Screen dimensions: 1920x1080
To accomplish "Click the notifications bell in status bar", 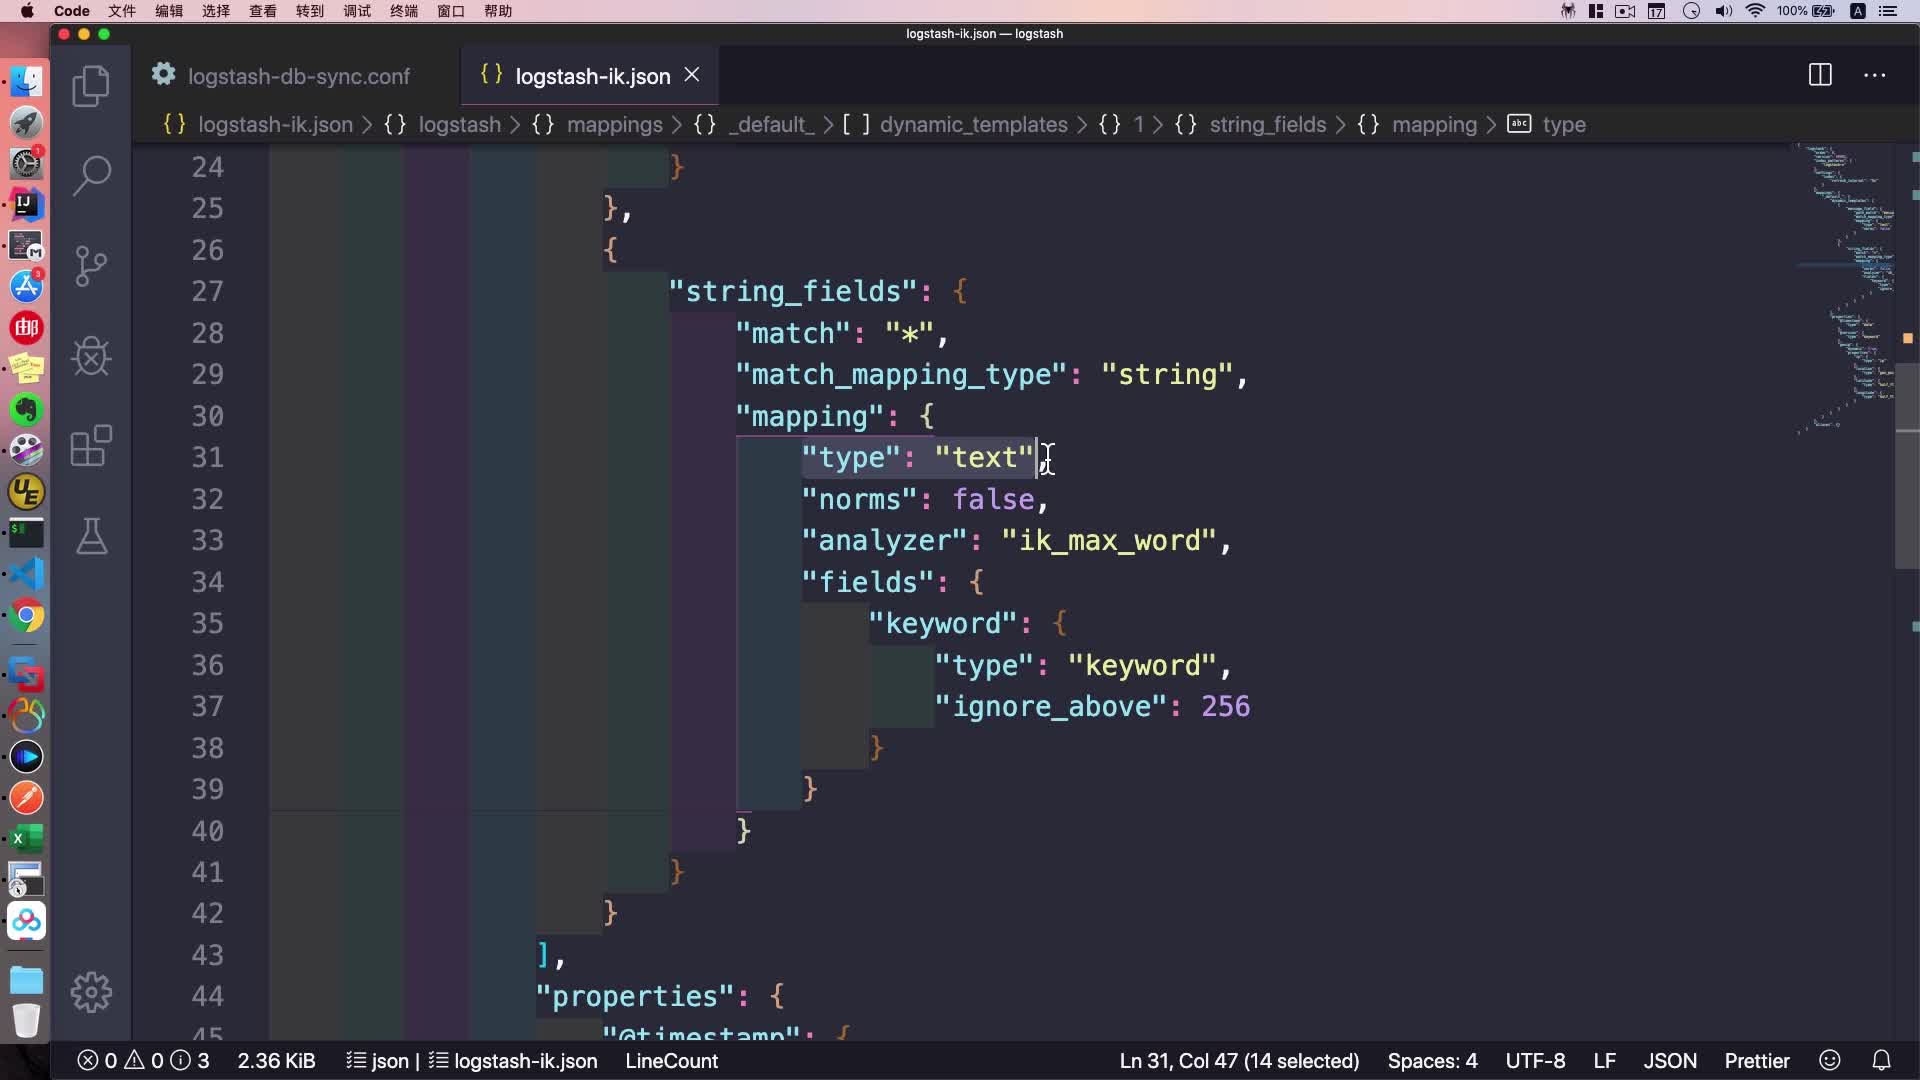I will [x=1881, y=1060].
